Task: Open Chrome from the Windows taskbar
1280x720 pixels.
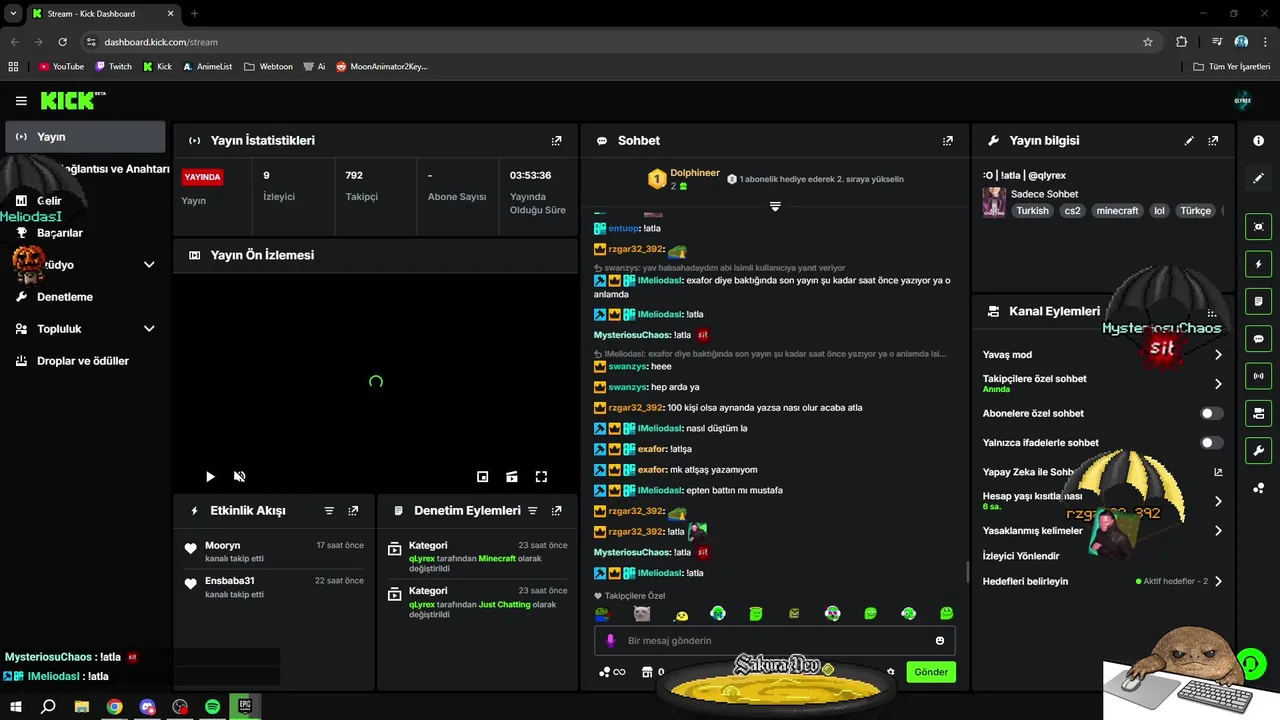Action: [115, 706]
